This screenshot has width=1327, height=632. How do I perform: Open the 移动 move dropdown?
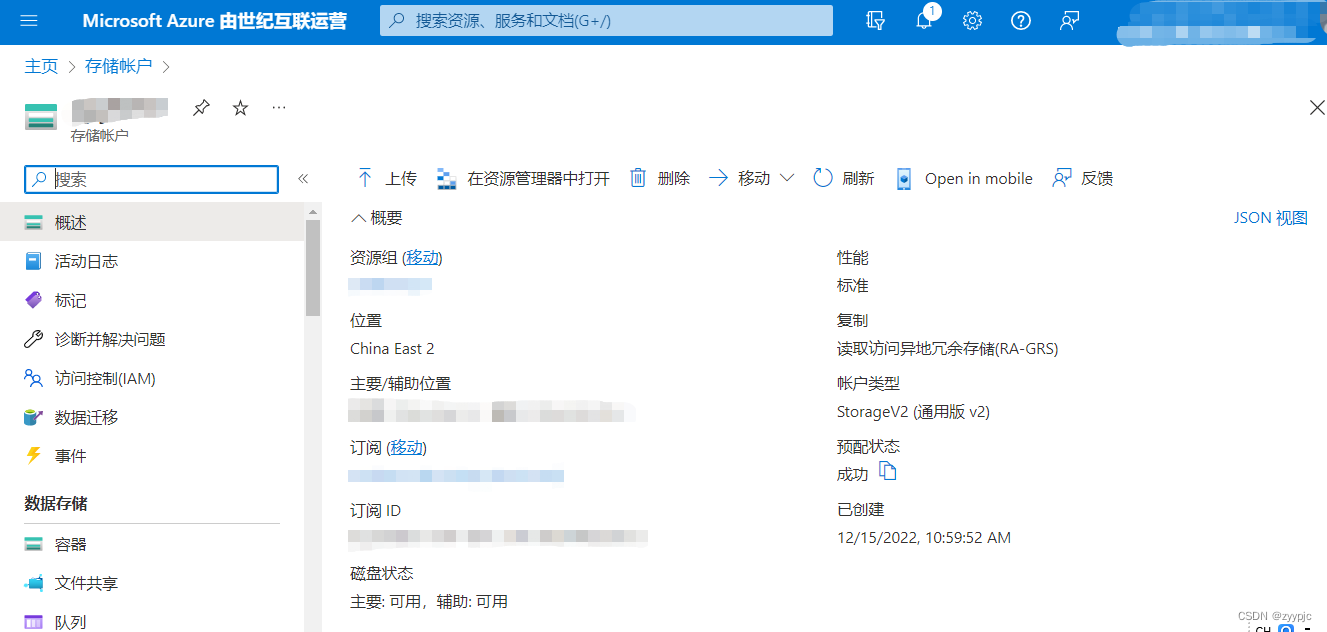point(751,179)
